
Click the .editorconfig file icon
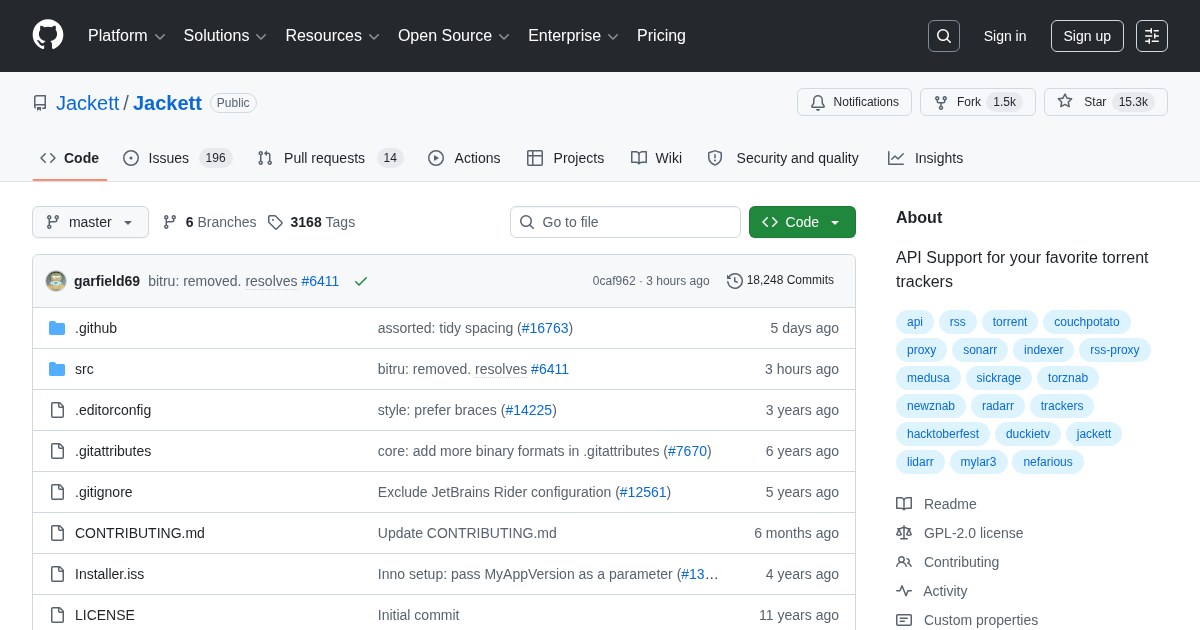tap(57, 410)
